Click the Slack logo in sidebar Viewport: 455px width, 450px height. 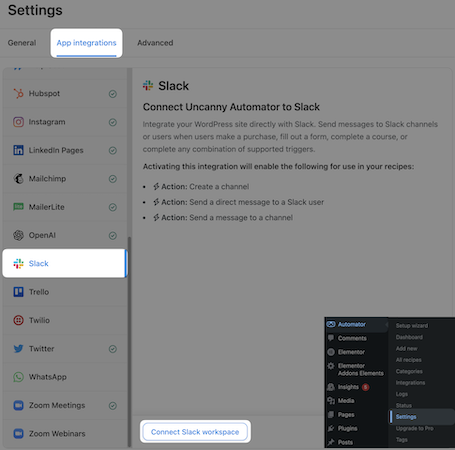tap(18, 263)
